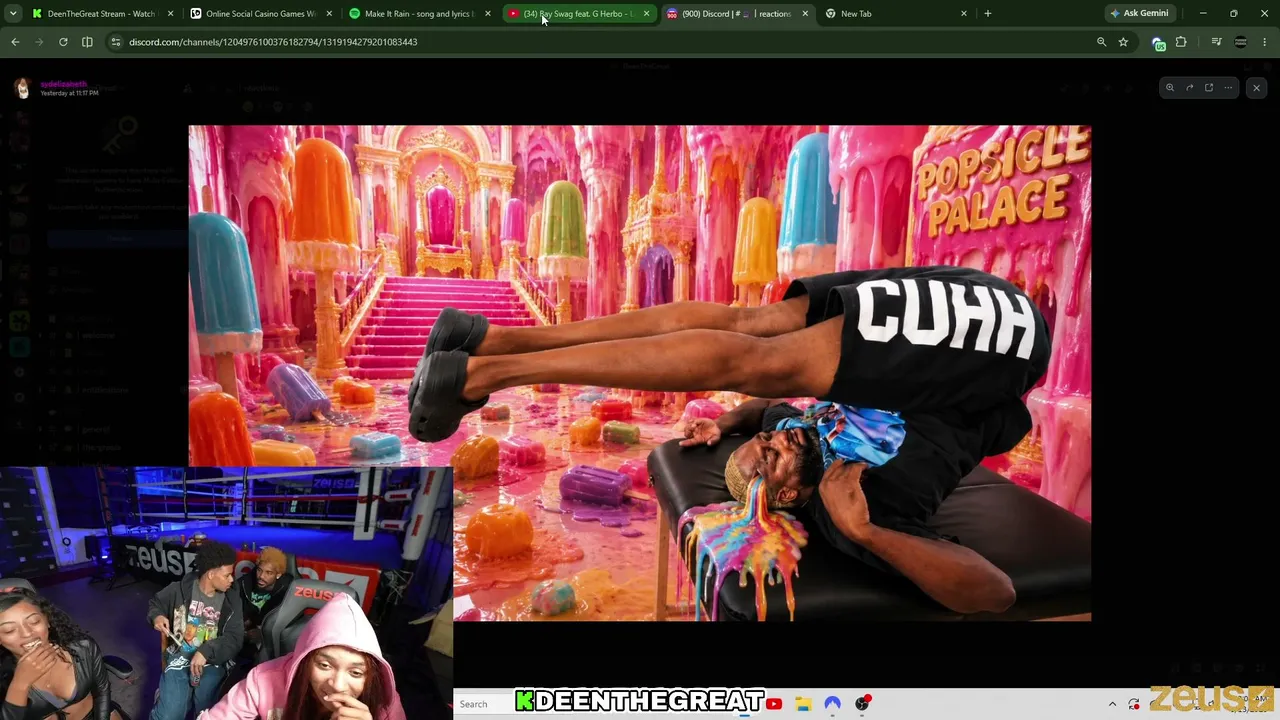
Task: Open the browser profile avatar
Action: 1241,42
